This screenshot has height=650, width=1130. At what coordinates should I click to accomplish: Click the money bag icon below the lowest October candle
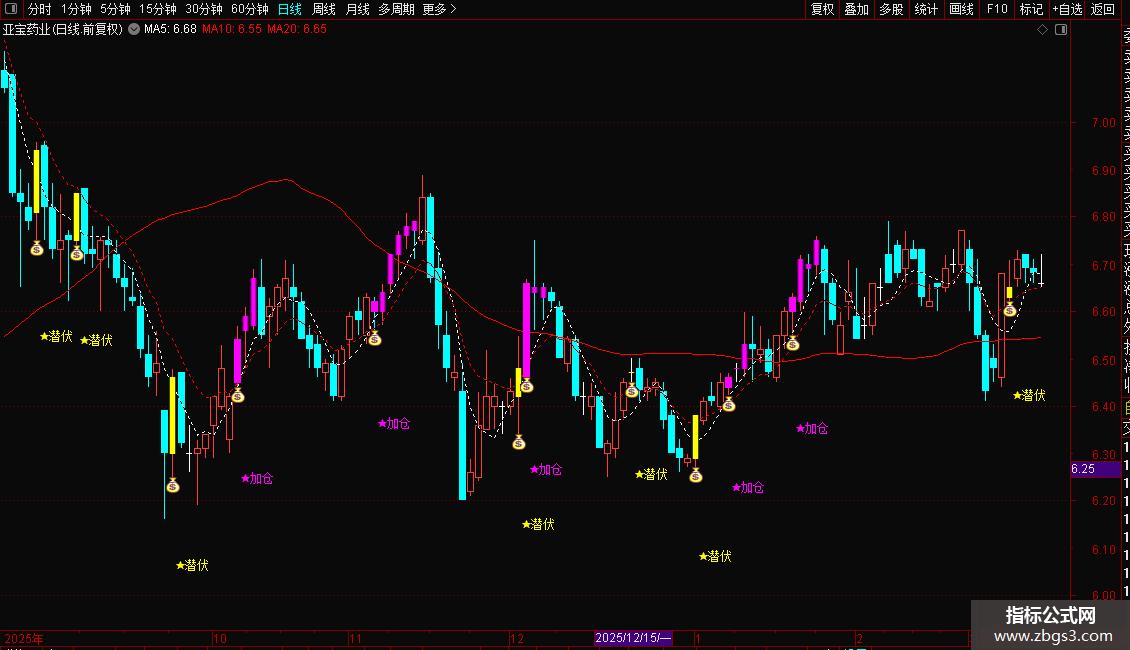point(173,485)
